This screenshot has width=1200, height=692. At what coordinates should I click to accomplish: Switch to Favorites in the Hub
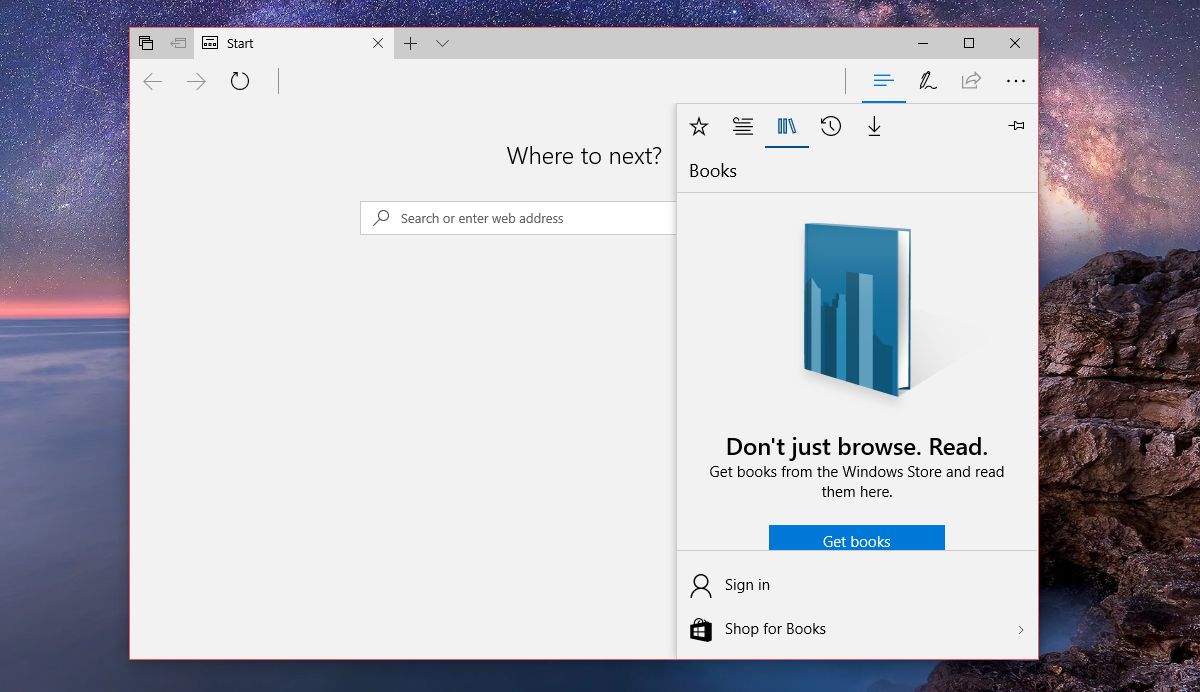pyautogui.click(x=699, y=126)
